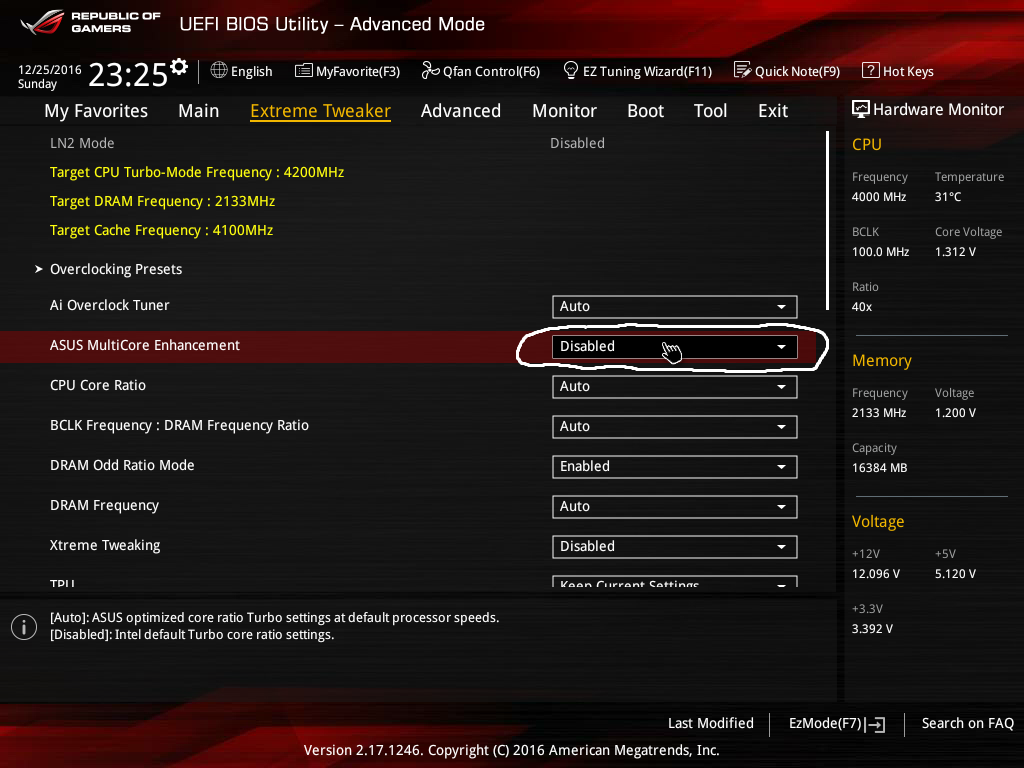Click the info icon beside help text
Viewport: 1024px width, 768px height.
[x=24, y=627]
